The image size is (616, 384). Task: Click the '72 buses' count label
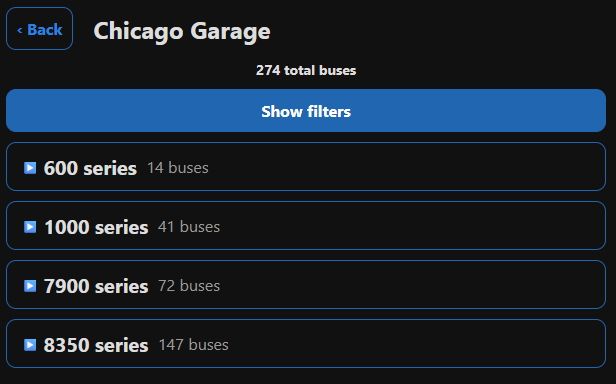[189, 286]
